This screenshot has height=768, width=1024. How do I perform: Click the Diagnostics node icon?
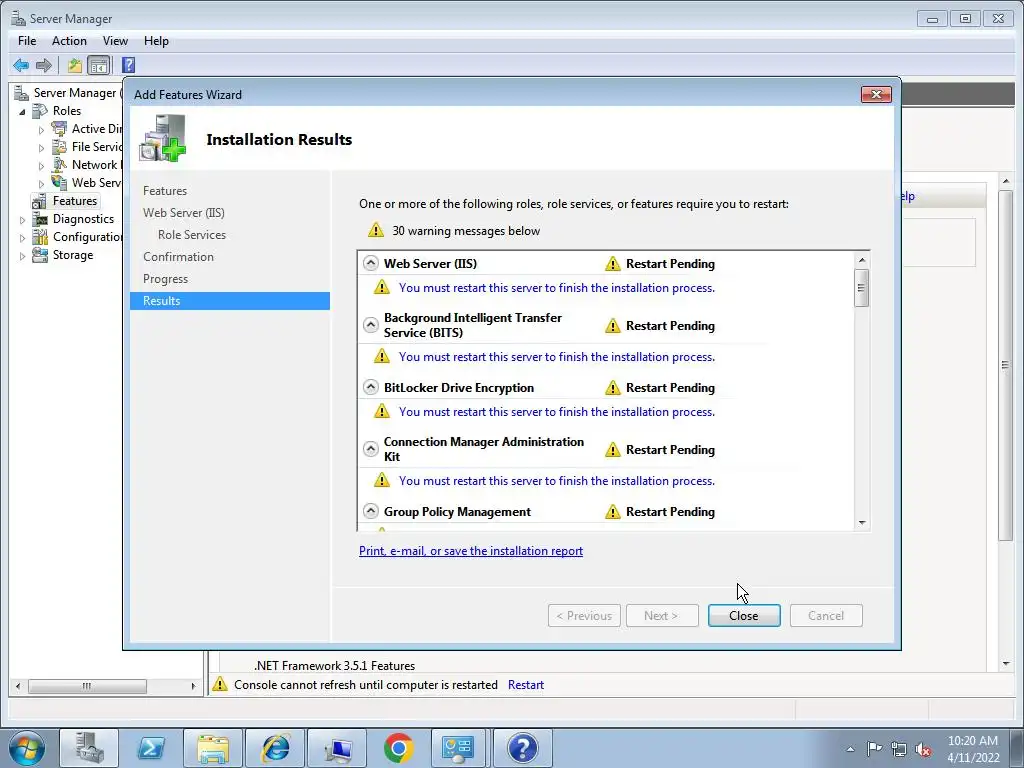point(40,219)
